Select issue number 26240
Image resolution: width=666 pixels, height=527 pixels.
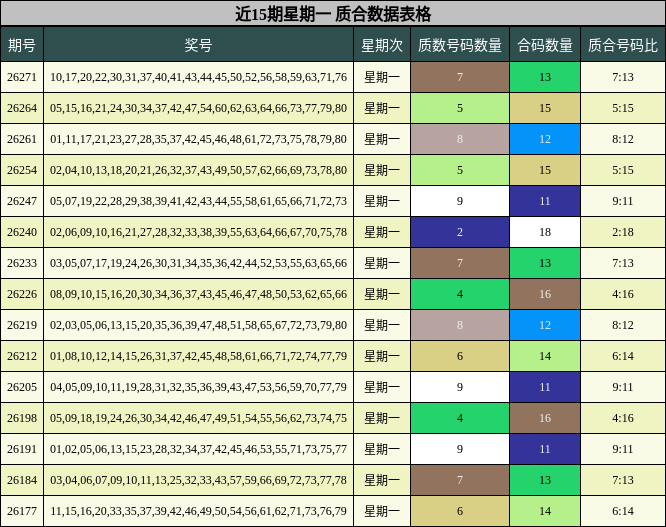[x=22, y=232]
